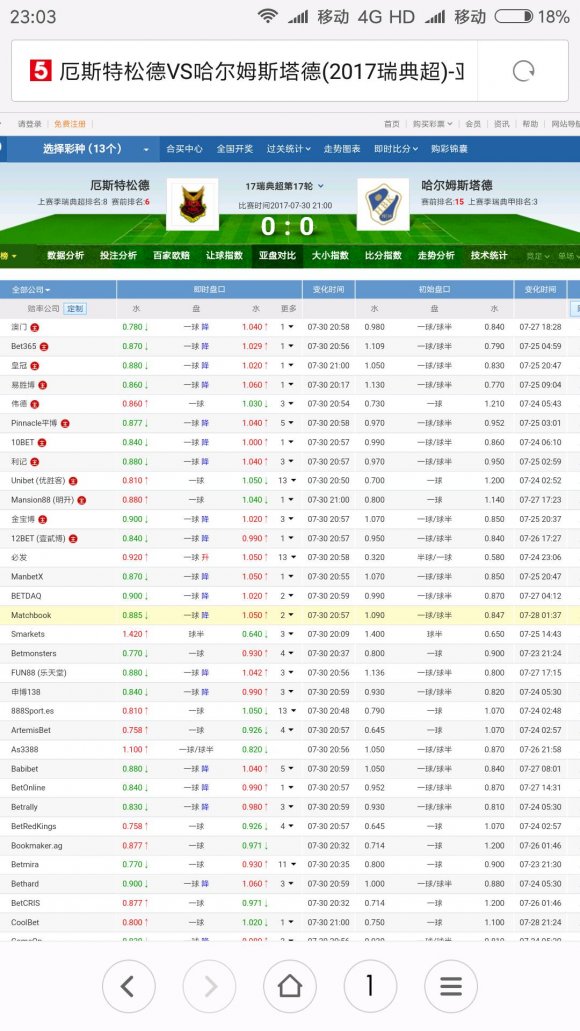
Task: Click the red badge beside 澳门
Action: click(35, 327)
